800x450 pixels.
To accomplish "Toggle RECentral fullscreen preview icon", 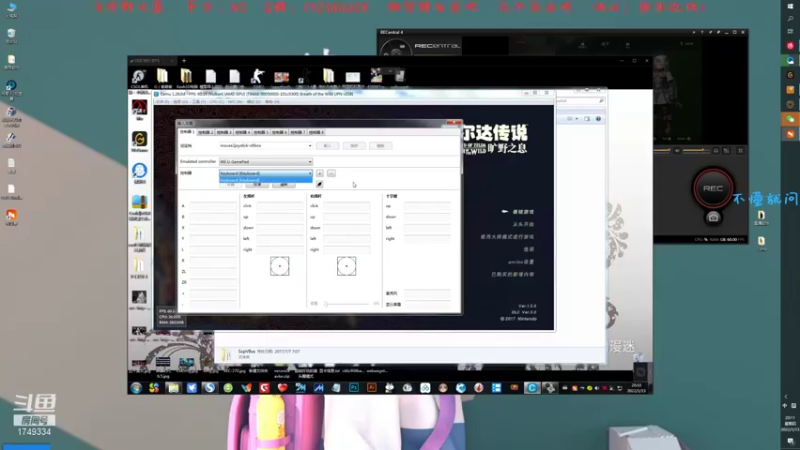I will [x=740, y=151].
